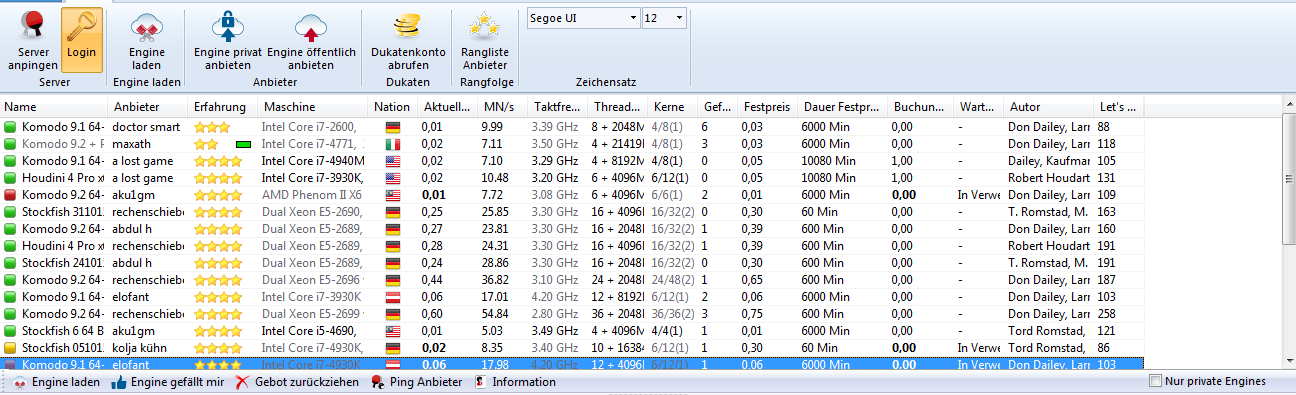
Task: Select the maxath provider row
Action: tap(572, 144)
